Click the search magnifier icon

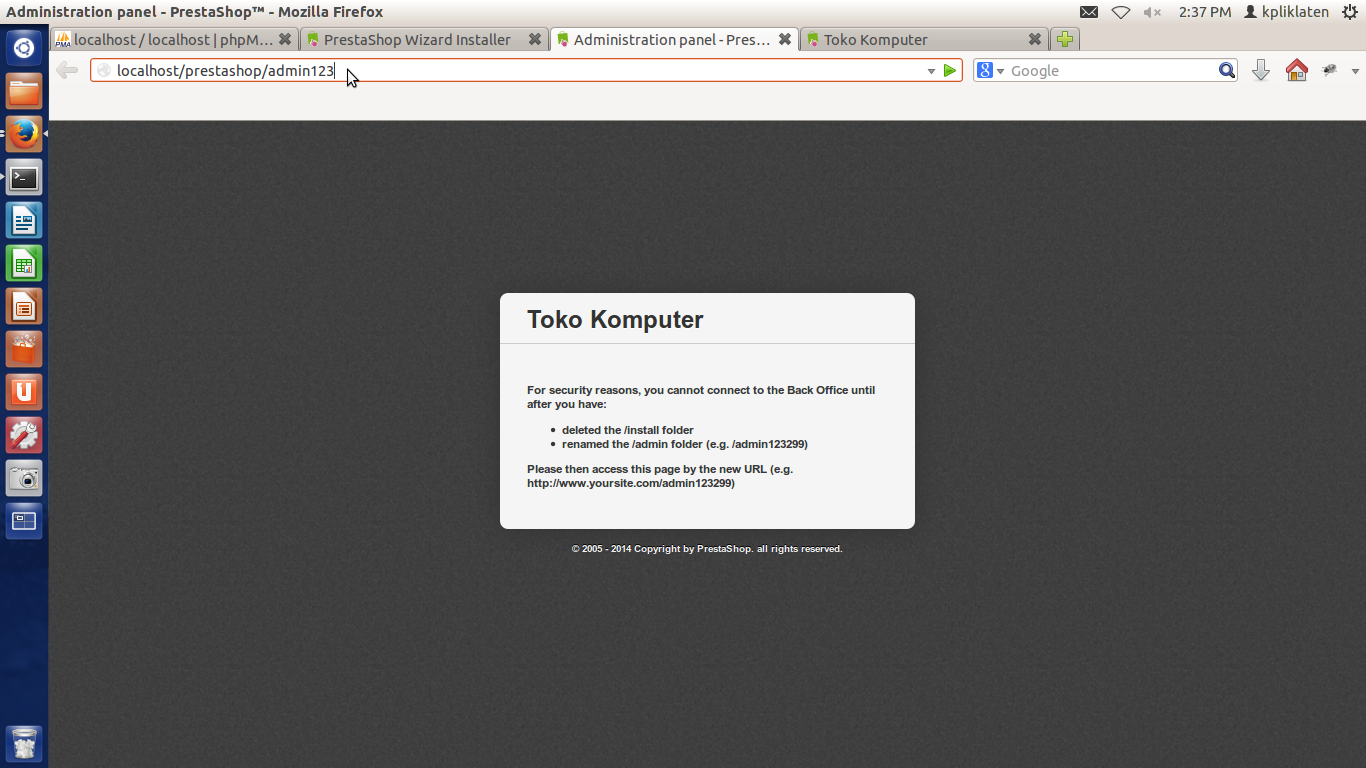pyautogui.click(x=1227, y=70)
